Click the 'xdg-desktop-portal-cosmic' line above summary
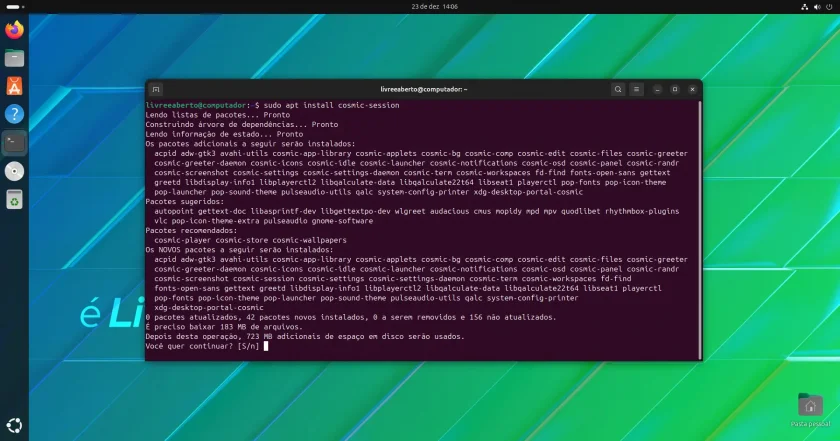The height and width of the screenshot is (441, 840). [x=209, y=308]
